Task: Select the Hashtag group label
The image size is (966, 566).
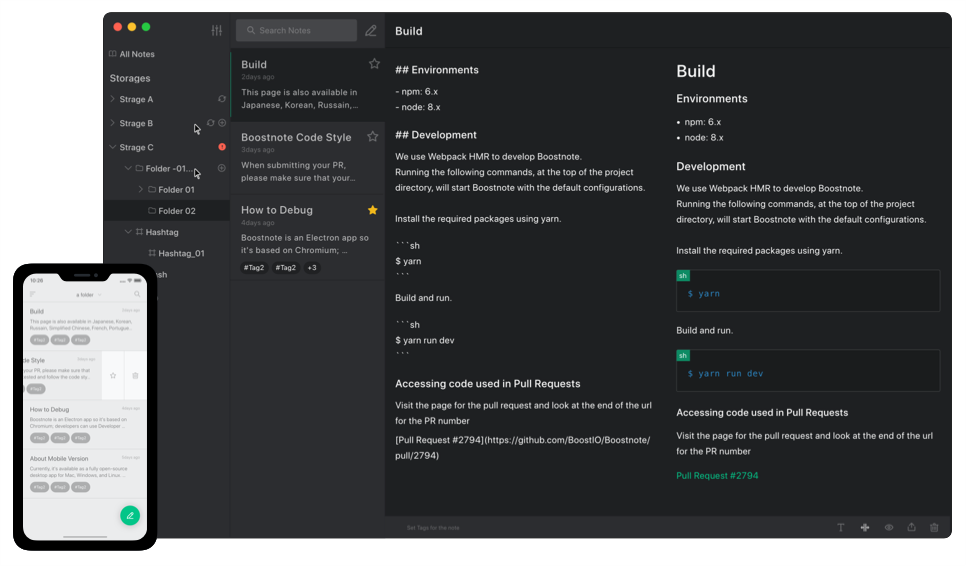Action: 162,232
